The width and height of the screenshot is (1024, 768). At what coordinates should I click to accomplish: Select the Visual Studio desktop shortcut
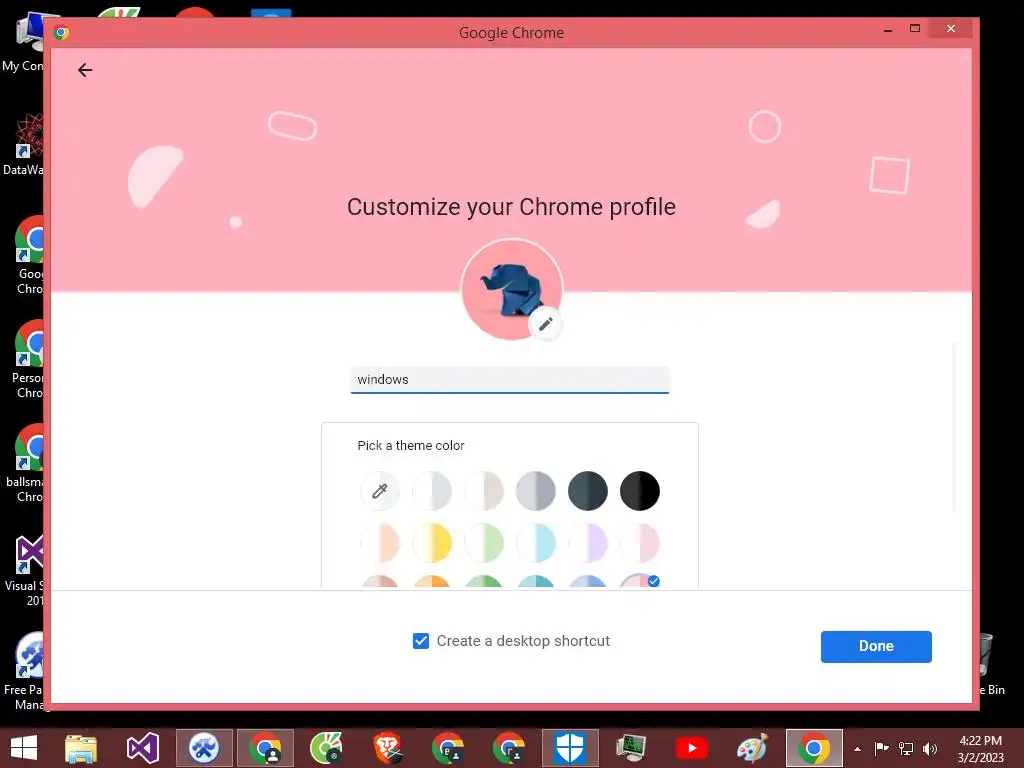(25, 570)
